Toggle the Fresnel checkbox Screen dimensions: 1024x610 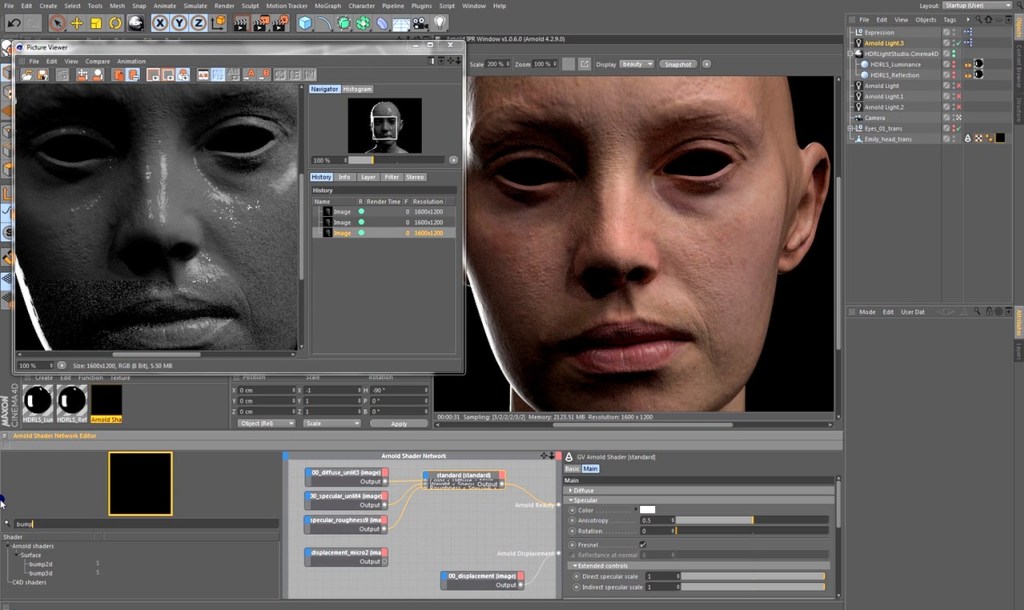(x=643, y=545)
